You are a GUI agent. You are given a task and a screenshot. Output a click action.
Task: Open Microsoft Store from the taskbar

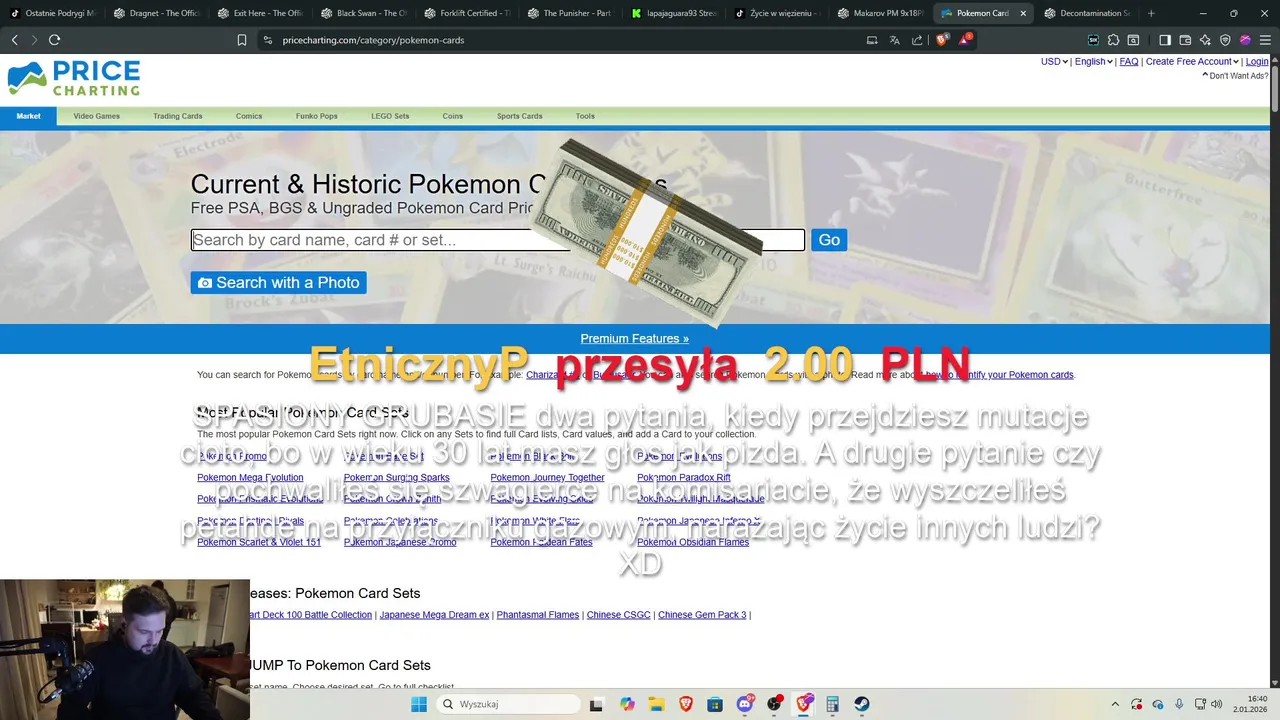(x=715, y=704)
